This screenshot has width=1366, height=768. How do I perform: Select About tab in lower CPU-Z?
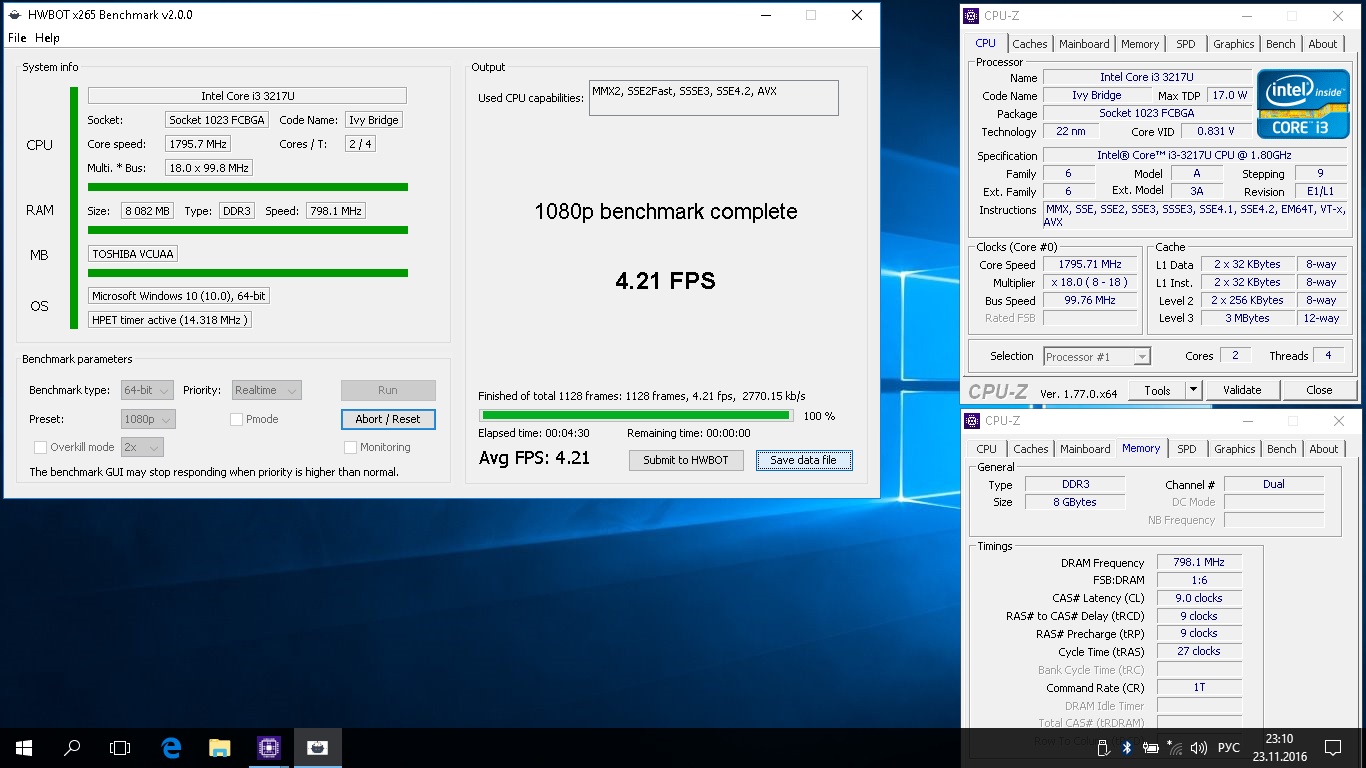1324,449
